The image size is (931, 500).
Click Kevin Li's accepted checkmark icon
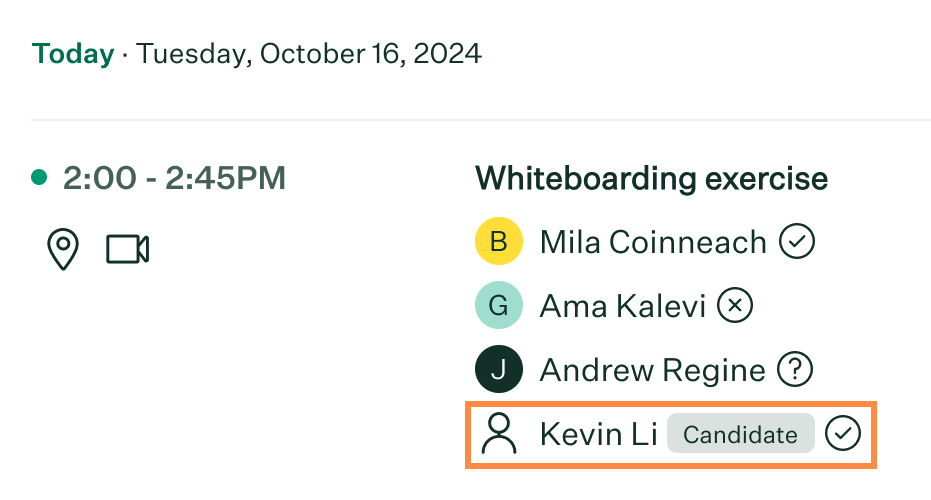tap(843, 433)
